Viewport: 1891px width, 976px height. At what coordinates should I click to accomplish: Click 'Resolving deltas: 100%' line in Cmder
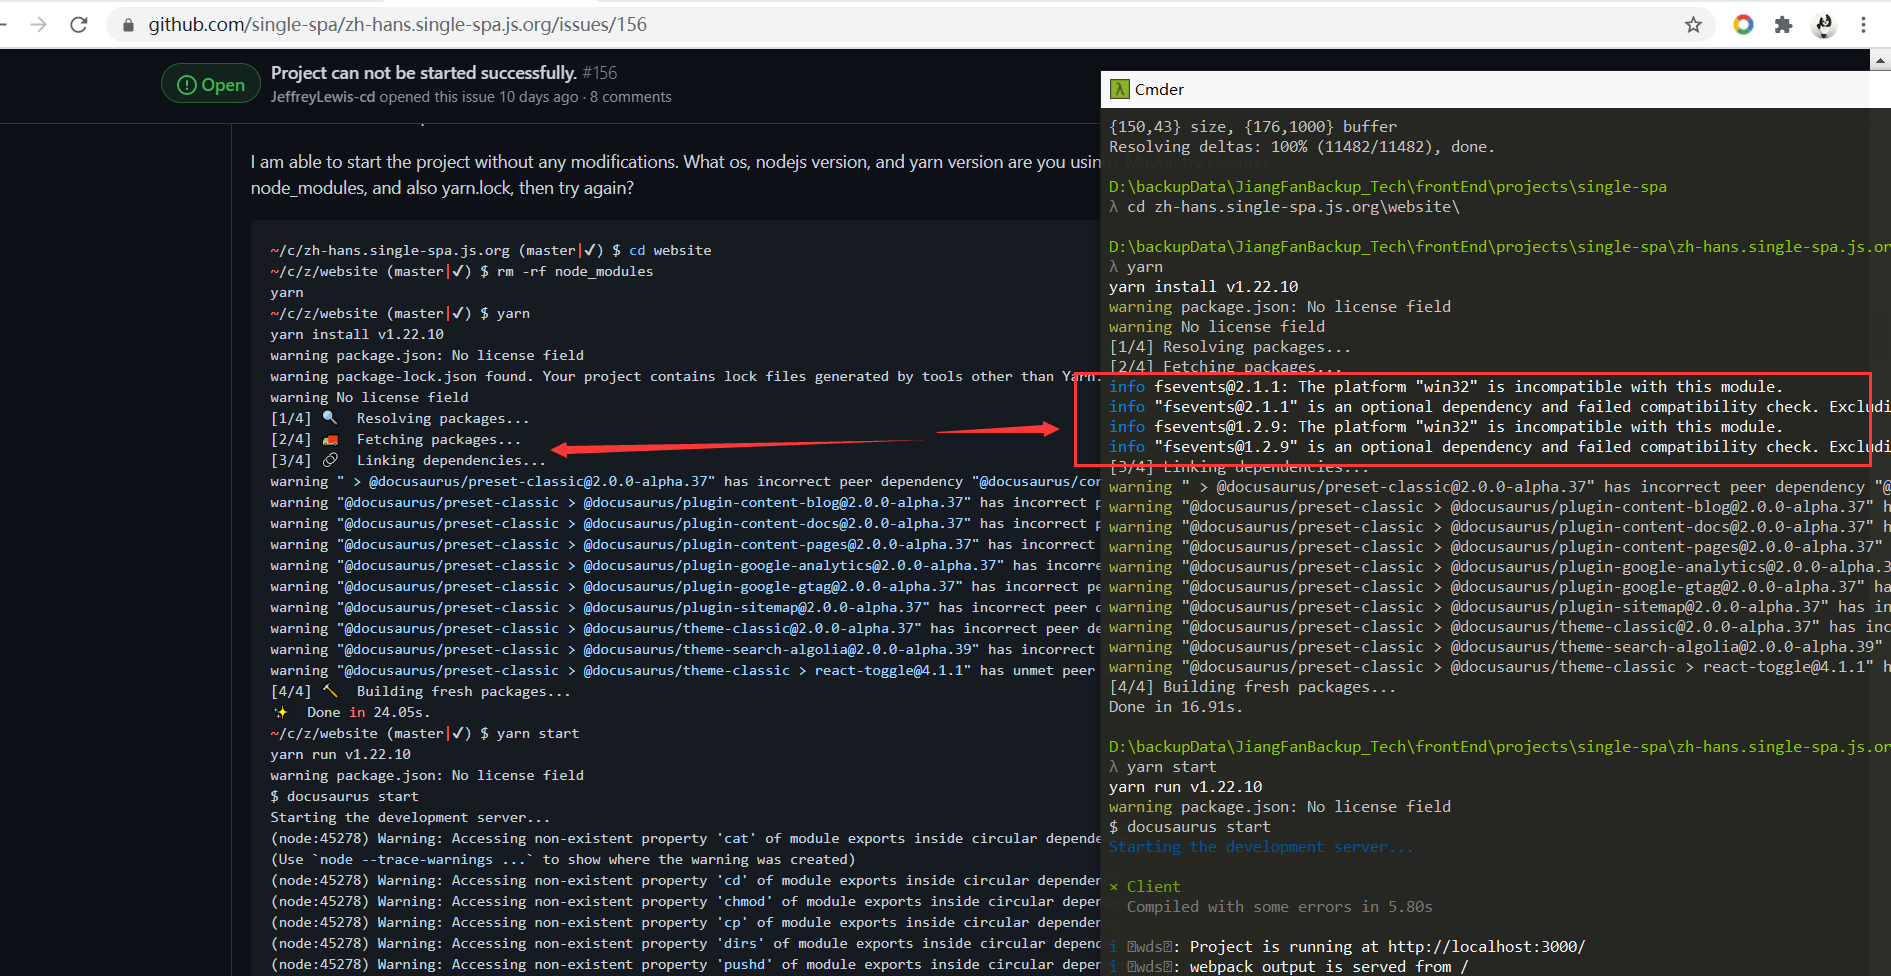coord(1302,146)
